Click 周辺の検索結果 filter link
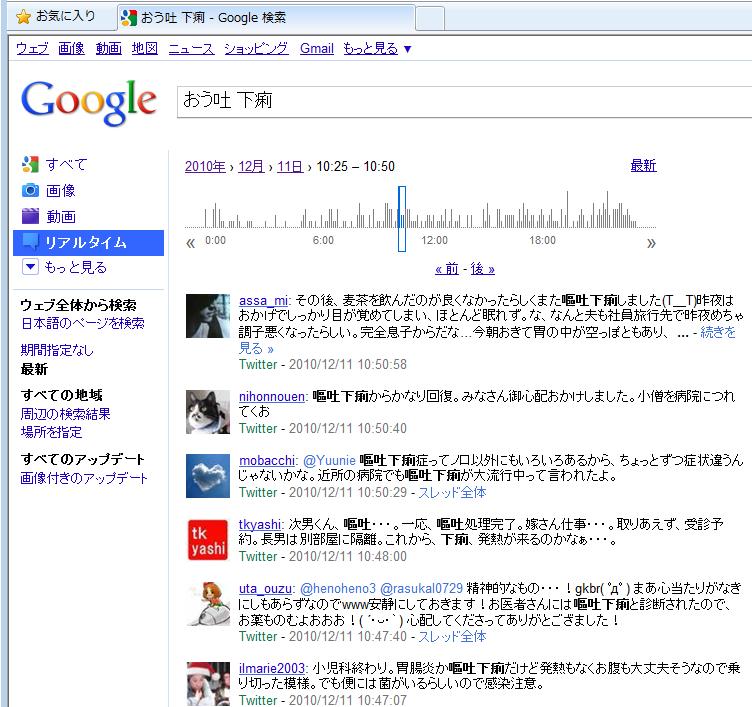752x707 pixels. tap(65, 414)
